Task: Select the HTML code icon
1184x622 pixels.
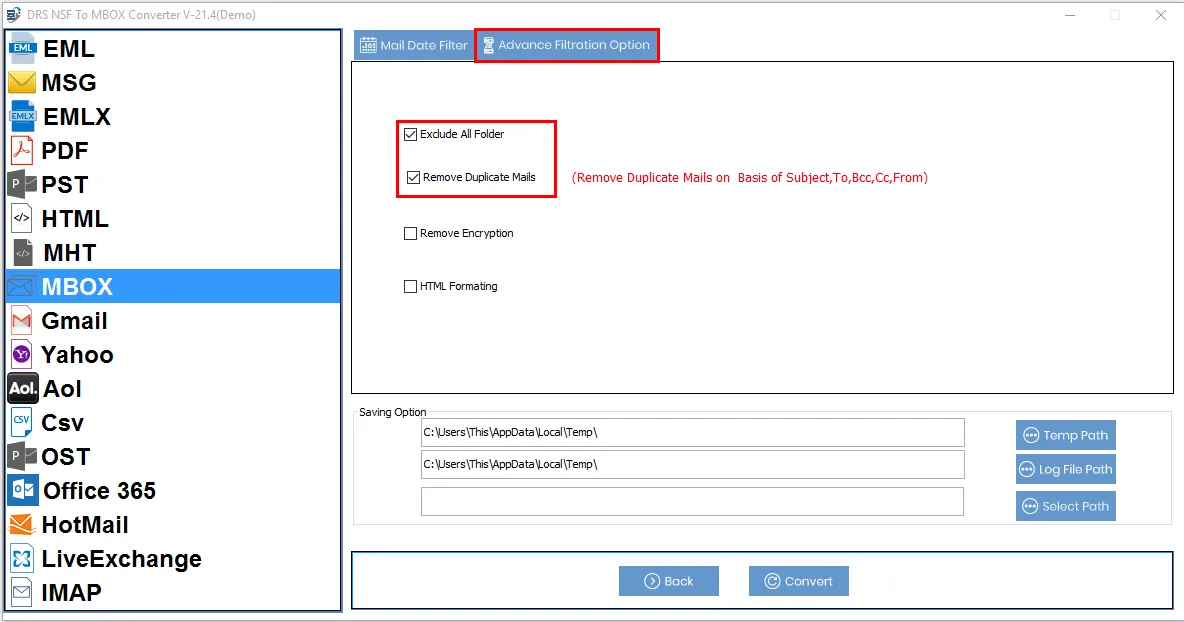Action: [22, 218]
